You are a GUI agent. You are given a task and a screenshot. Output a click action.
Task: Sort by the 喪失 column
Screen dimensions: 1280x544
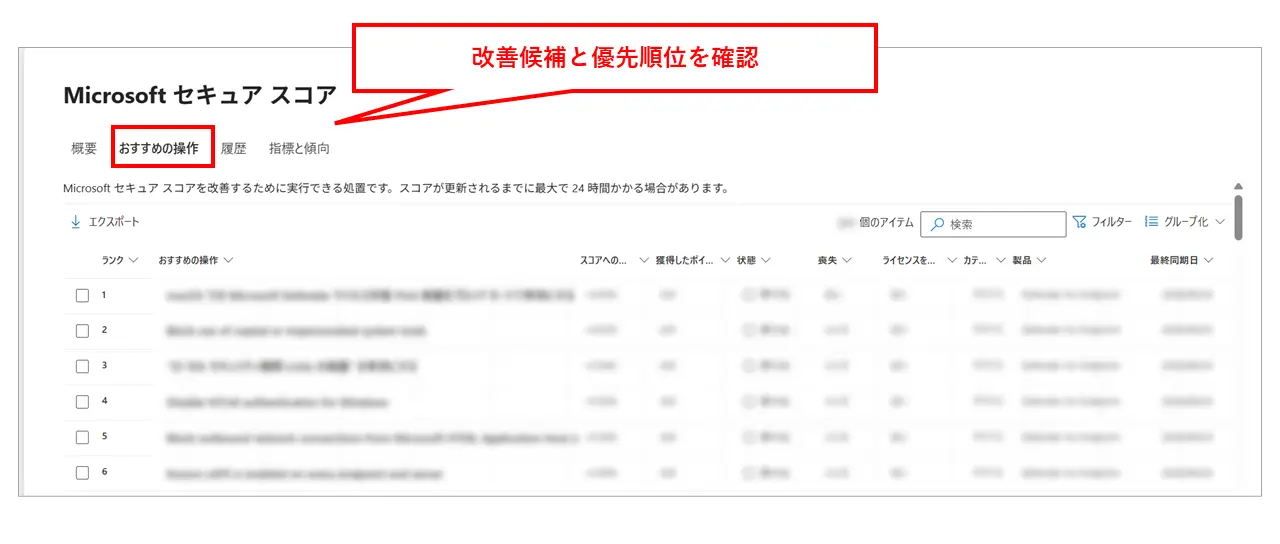click(834, 260)
